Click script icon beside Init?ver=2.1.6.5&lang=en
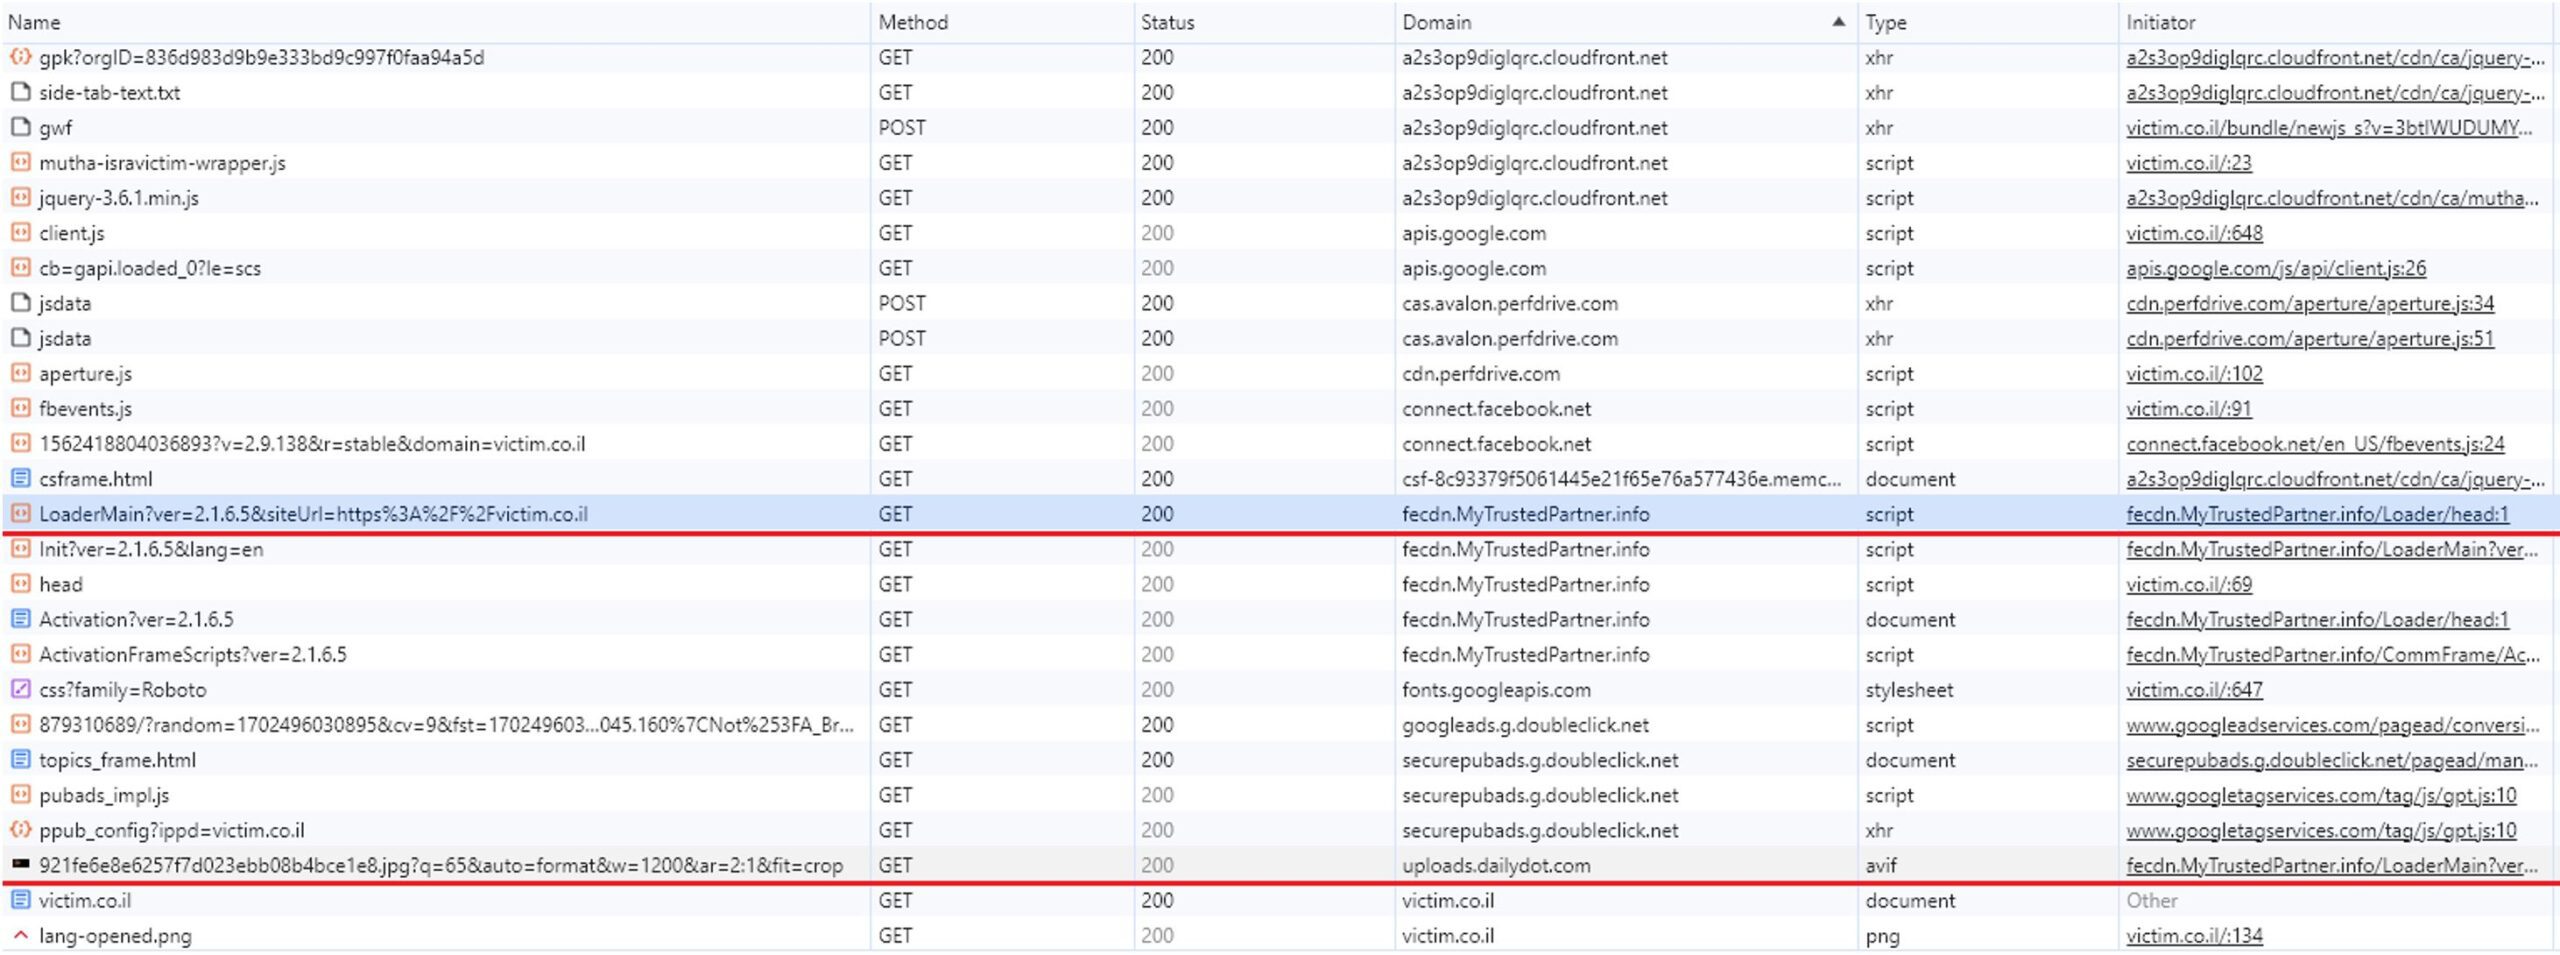This screenshot has width=2560, height=955. (19, 548)
